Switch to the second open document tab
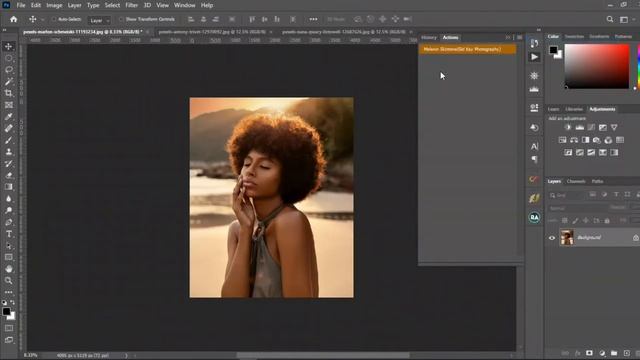640x360 pixels. (x=212, y=31)
